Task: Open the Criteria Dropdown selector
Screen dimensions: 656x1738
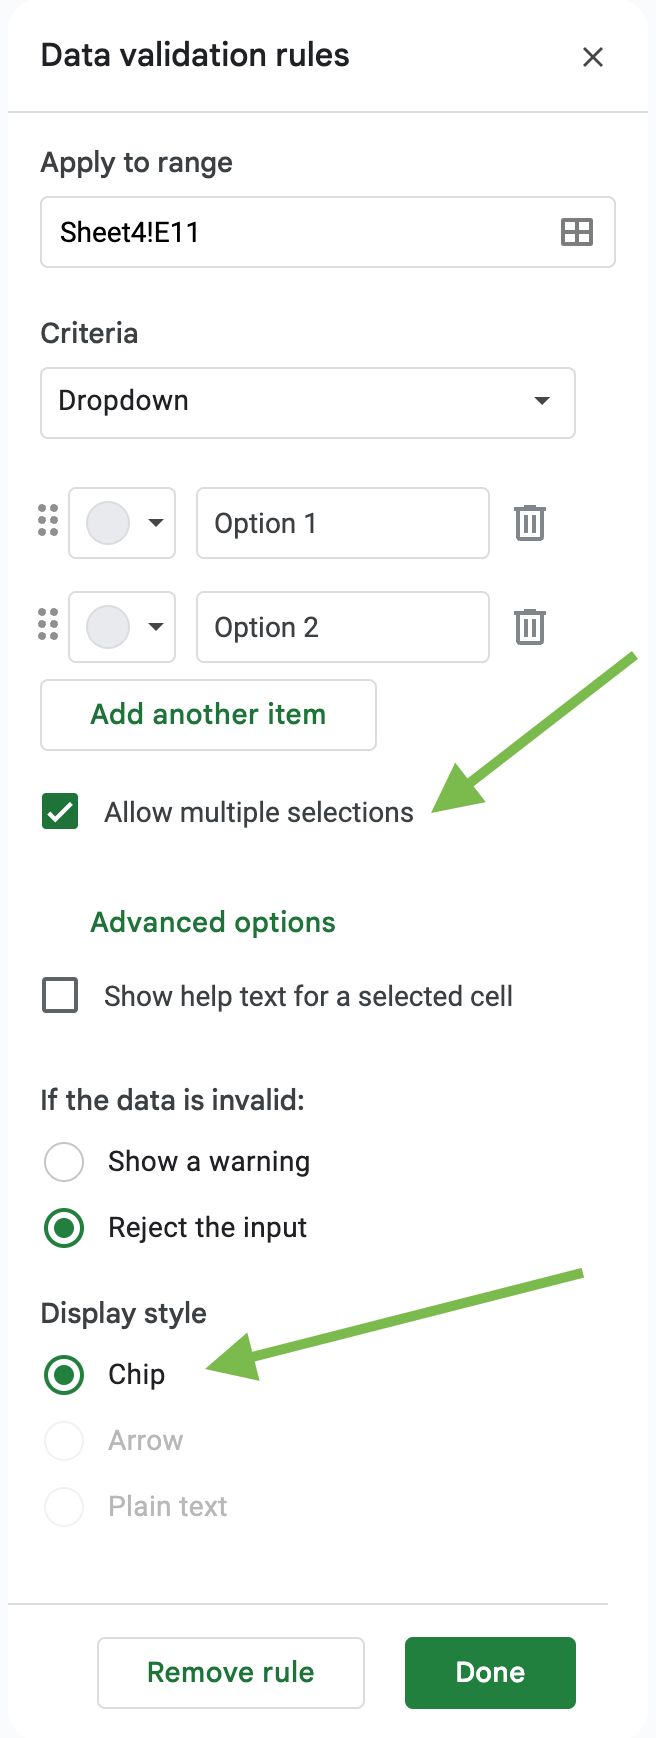Action: click(x=308, y=402)
